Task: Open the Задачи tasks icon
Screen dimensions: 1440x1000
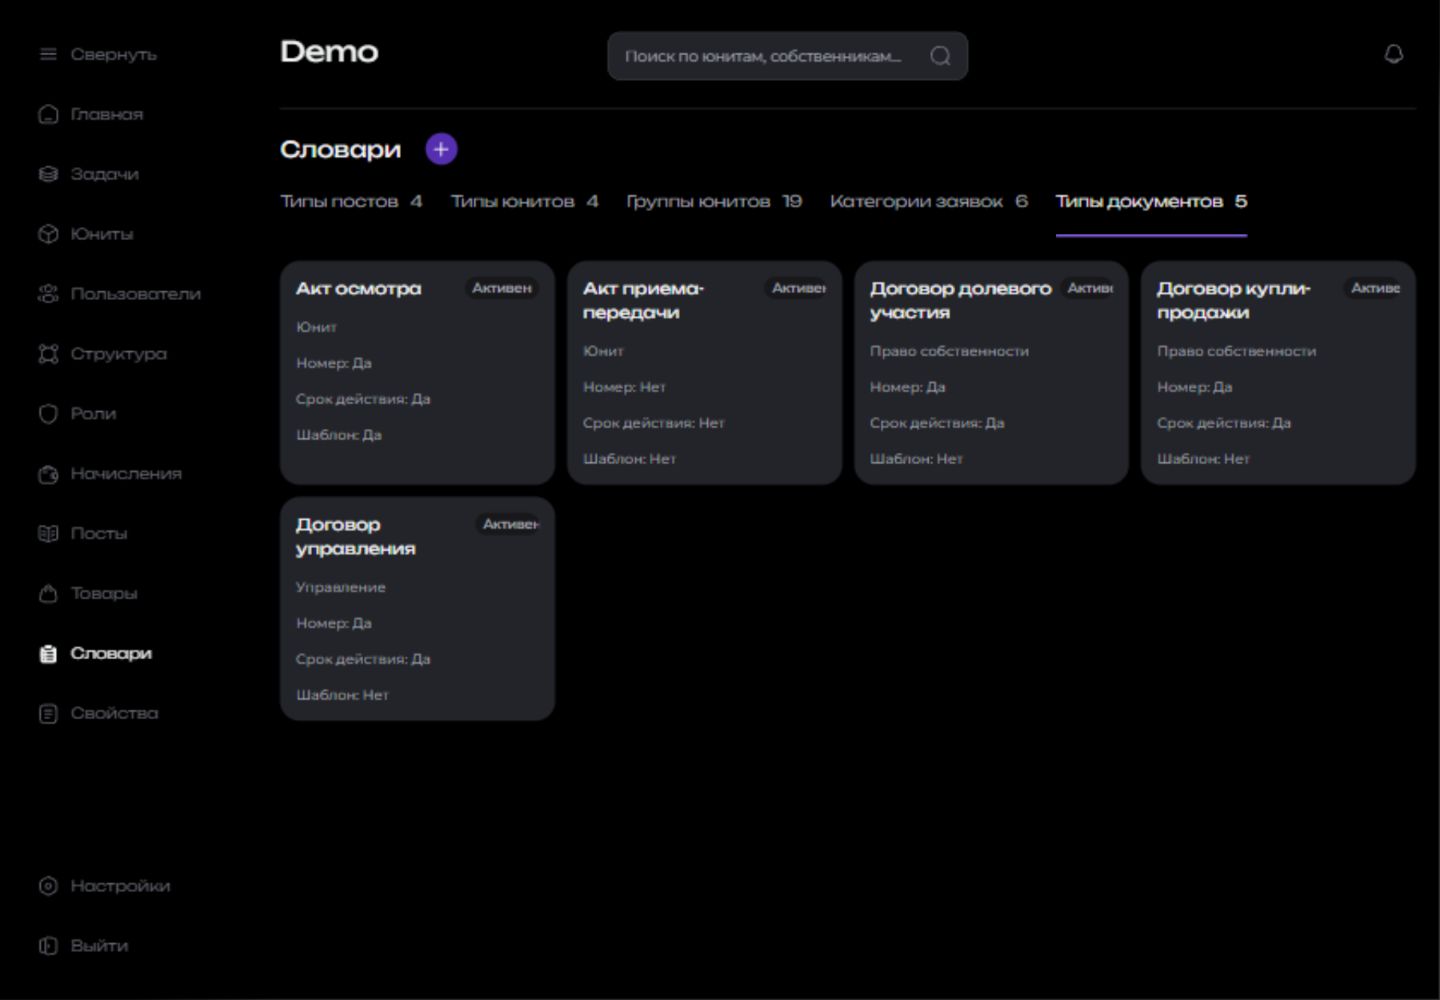Action: tap(48, 174)
